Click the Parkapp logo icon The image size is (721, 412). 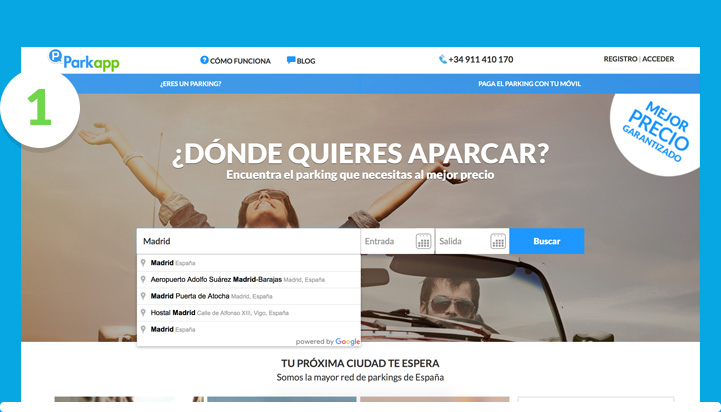(x=55, y=59)
